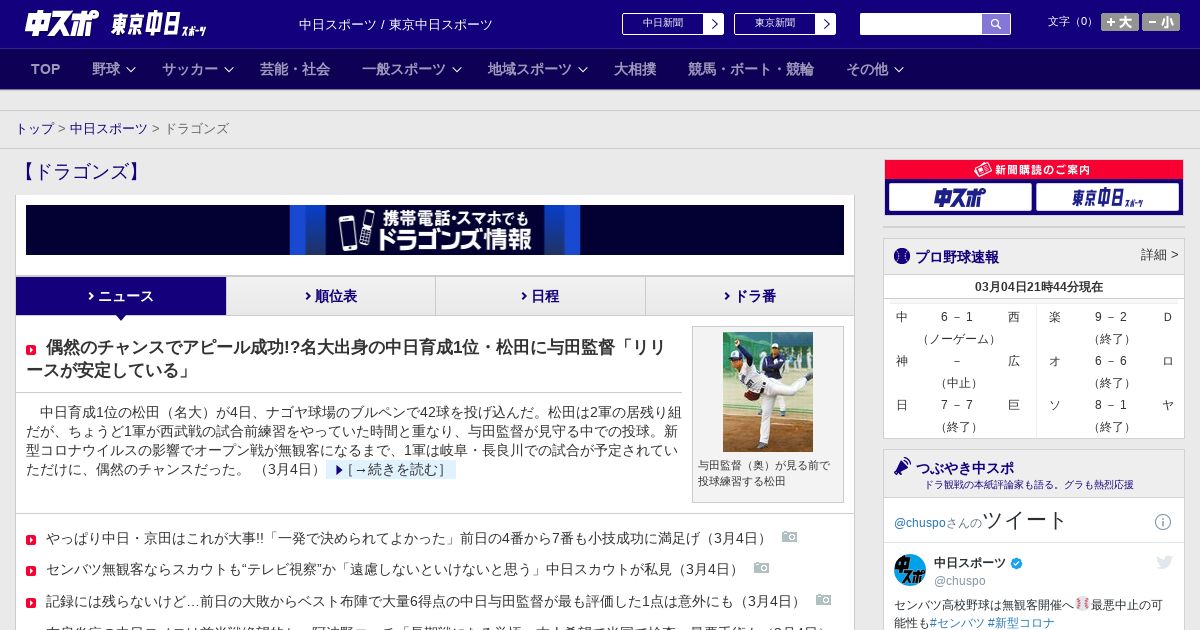The height and width of the screenshot is (630, 1200).
Task: Open the 大相撲 menu item
Action: click(635, 69)
